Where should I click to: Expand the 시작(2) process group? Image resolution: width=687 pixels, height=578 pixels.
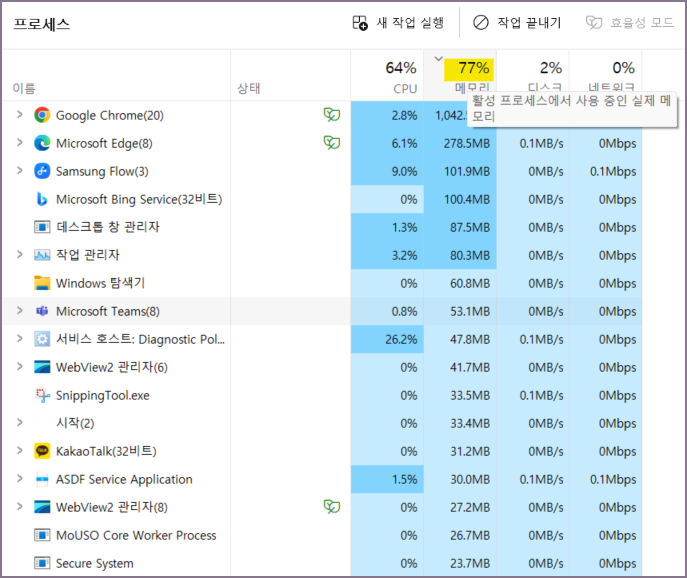[19, 422]
